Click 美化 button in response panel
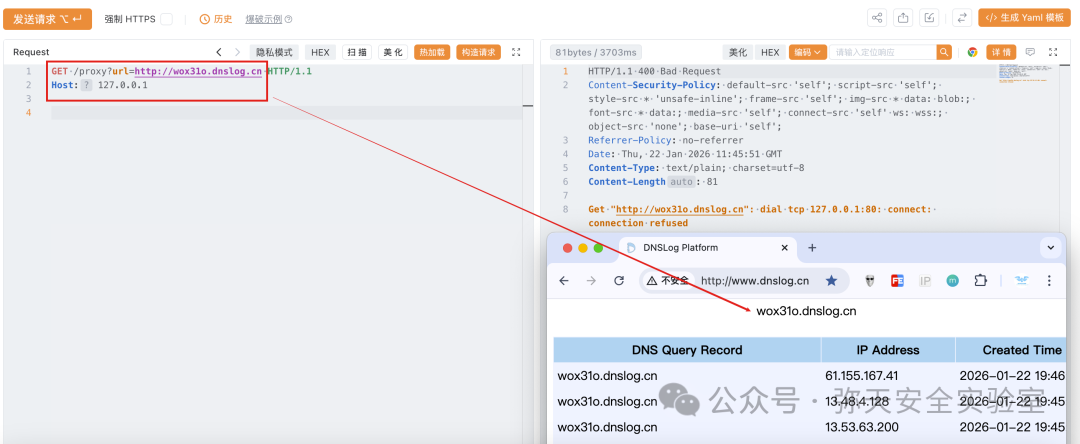The image size is (1080, 444). (737, 52)
